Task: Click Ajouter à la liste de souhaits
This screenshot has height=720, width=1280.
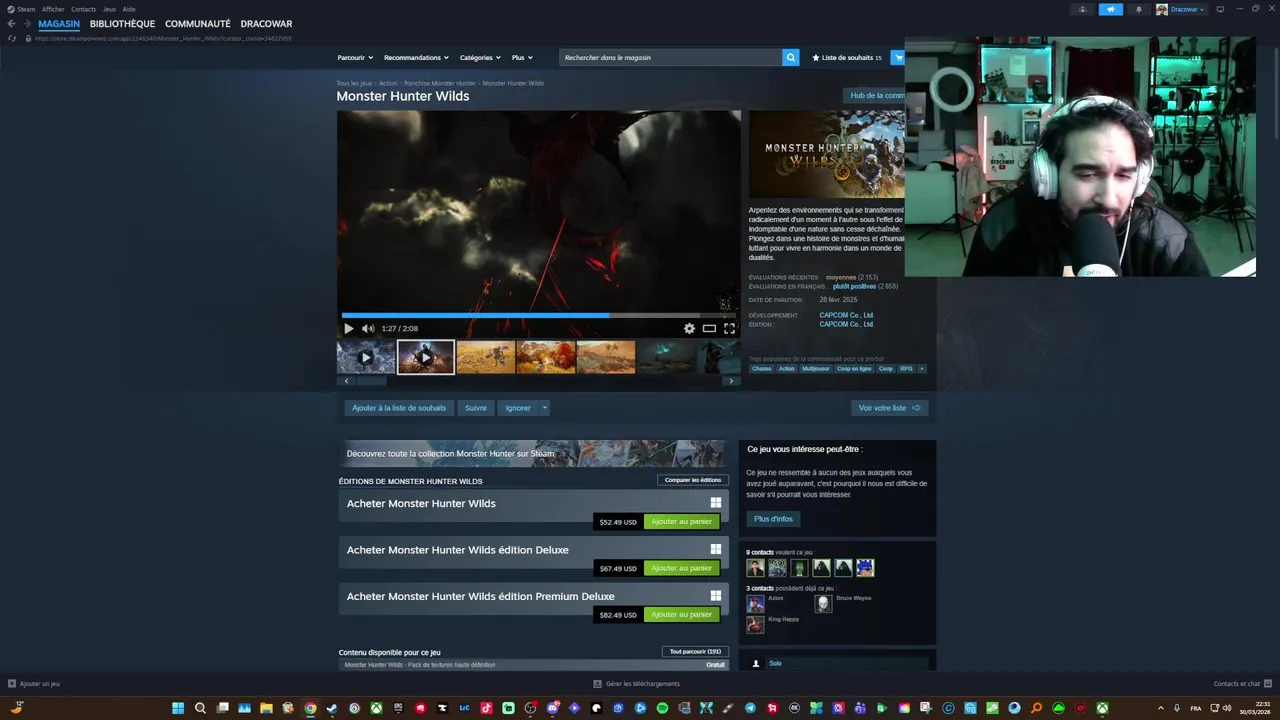Action: coord(399,408)
